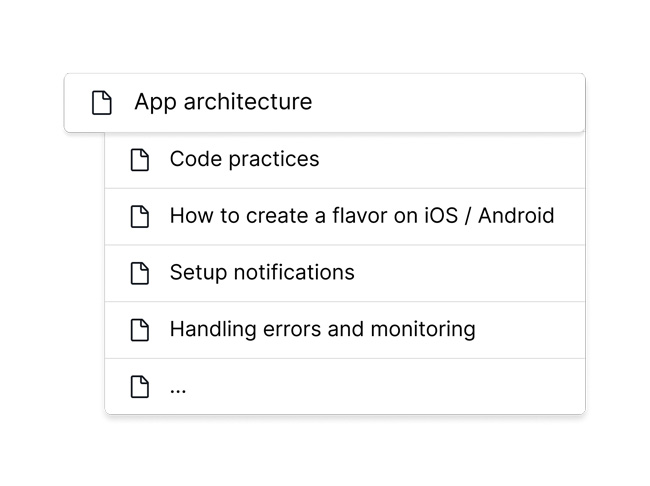Viewport: 650px width, 486px height.
Task: Open the App architecture parent page
Action: [325, 103]
